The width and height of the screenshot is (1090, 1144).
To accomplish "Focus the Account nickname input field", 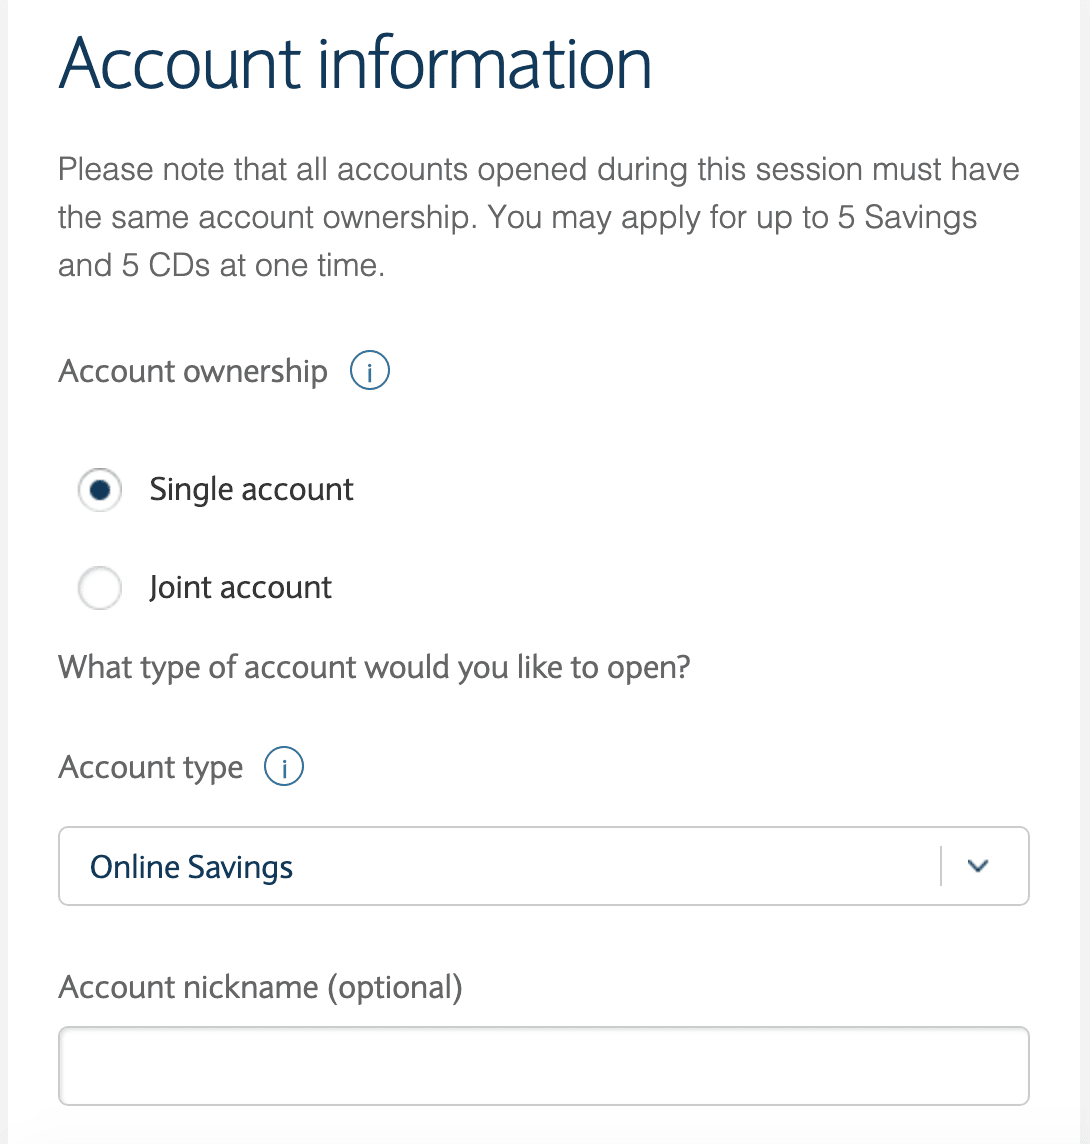I will click(x=544, y=1066).
